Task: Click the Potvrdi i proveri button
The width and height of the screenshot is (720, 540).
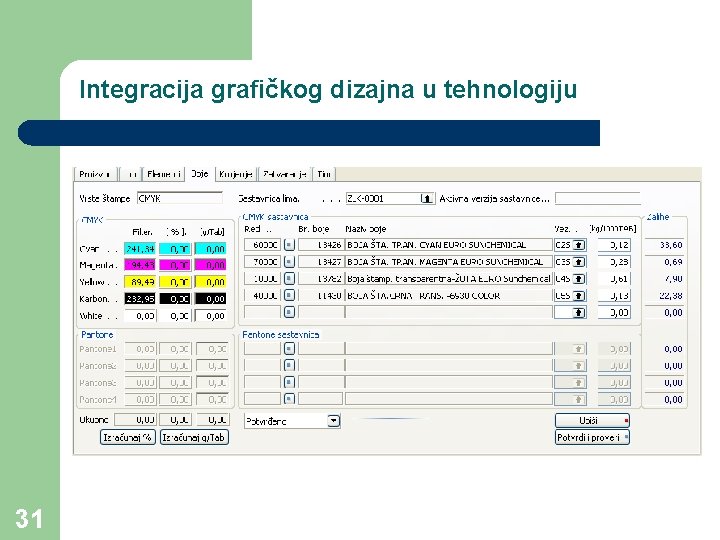Action: pos(592,437)
